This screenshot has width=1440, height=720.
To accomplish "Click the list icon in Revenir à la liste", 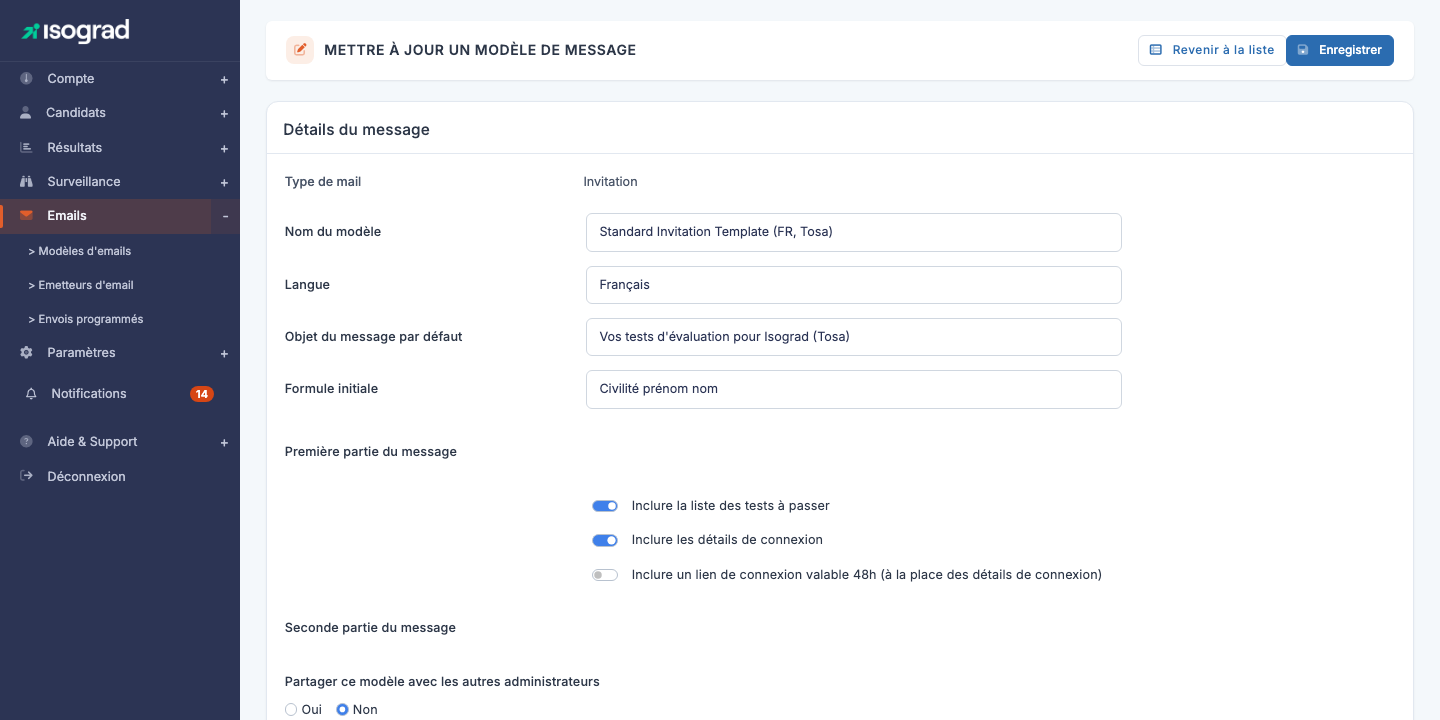I will click(1156, 50).
